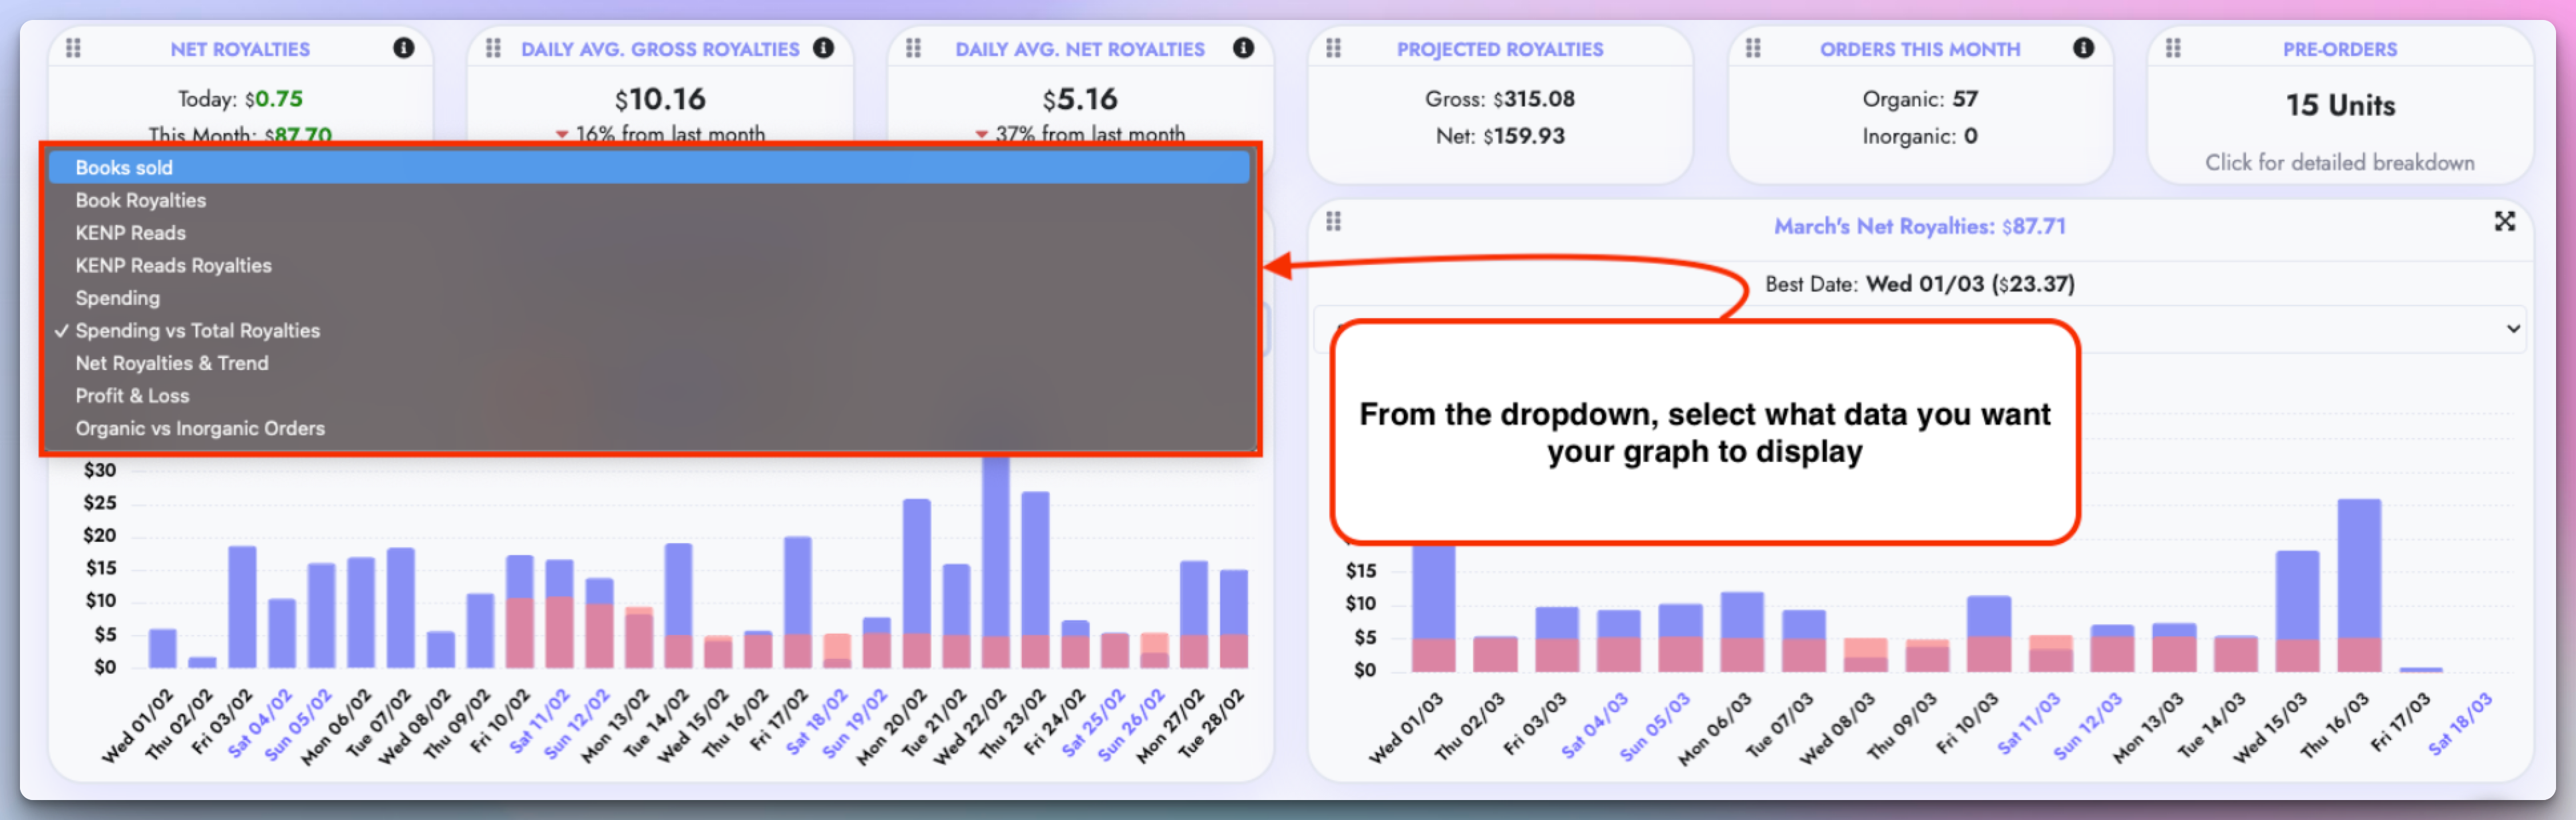This screenshot has width=2576, height=820.
Task: Select the Profit & Loss option
Action: click(x=650, y=396)
